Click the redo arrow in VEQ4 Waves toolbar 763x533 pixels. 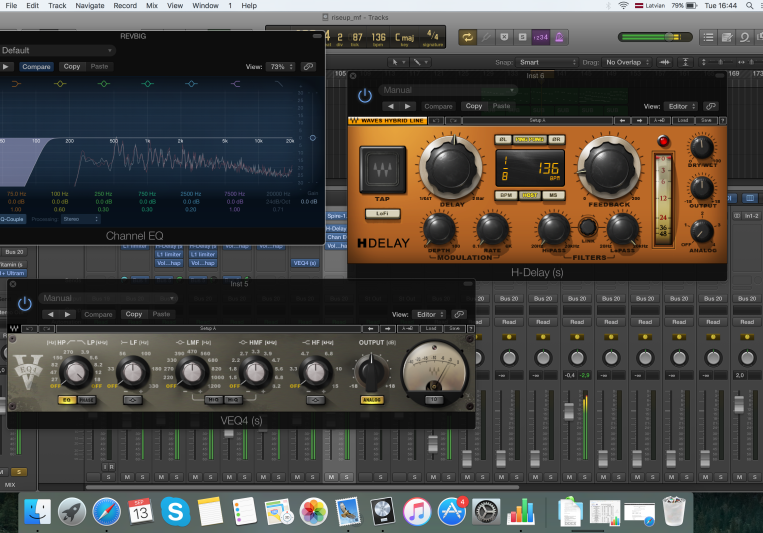46,329
